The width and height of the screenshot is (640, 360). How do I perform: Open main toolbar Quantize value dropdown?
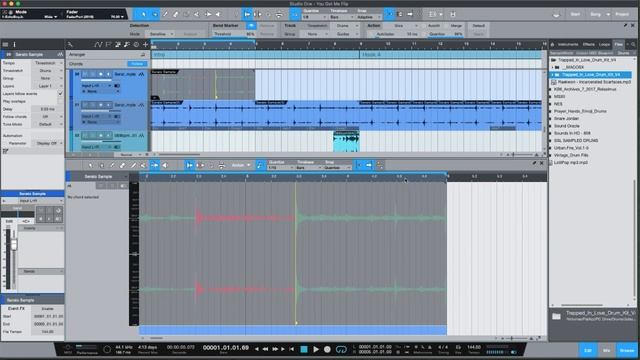[x=314, y=17]
